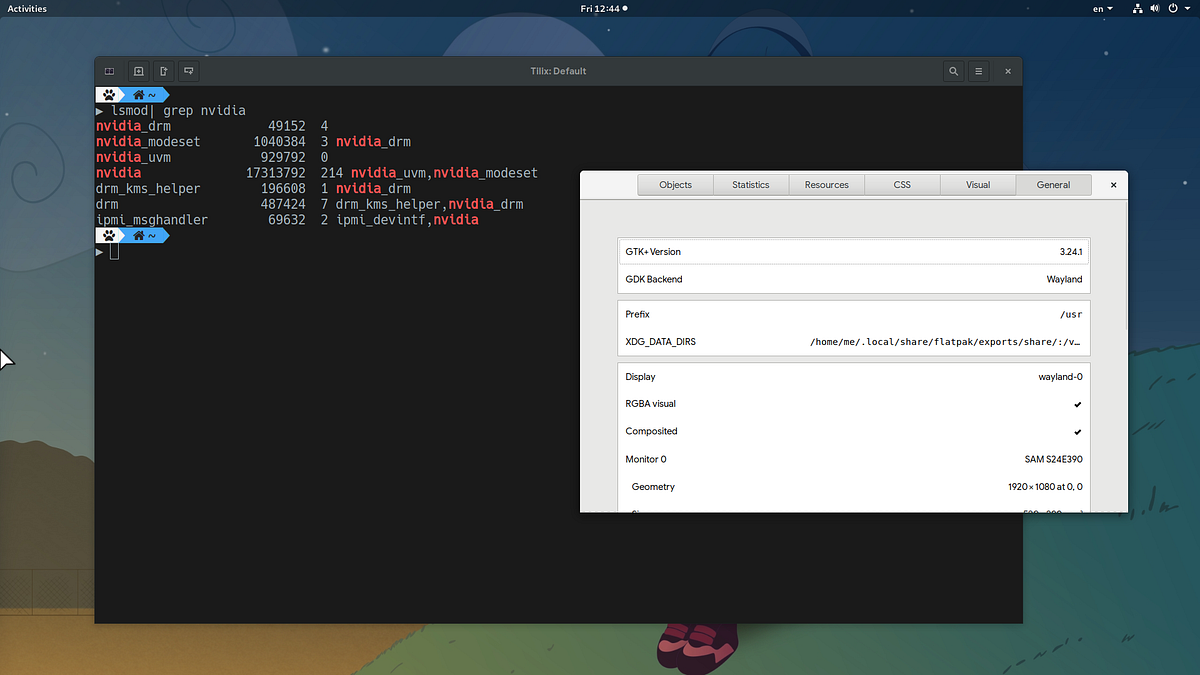Open the en keyboard layout dropdown
The width and height of the screenshot is (1200, 675).
tap(1102, 8)
